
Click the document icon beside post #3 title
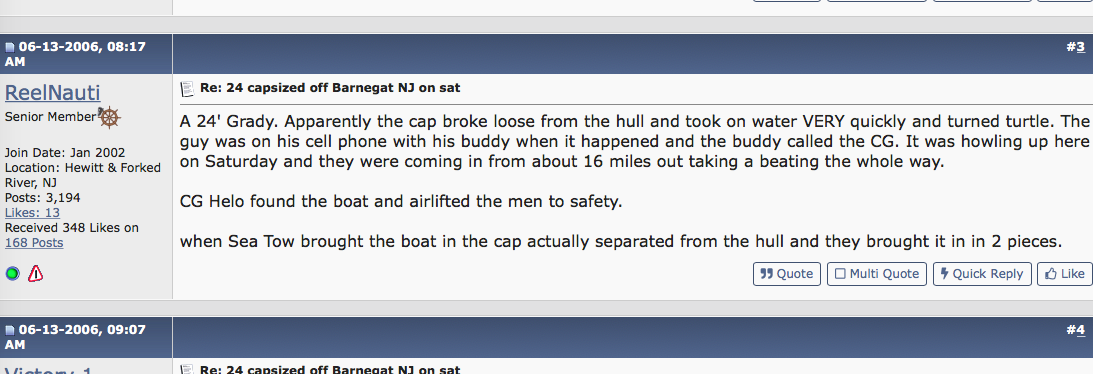click(x=187, y=89)
